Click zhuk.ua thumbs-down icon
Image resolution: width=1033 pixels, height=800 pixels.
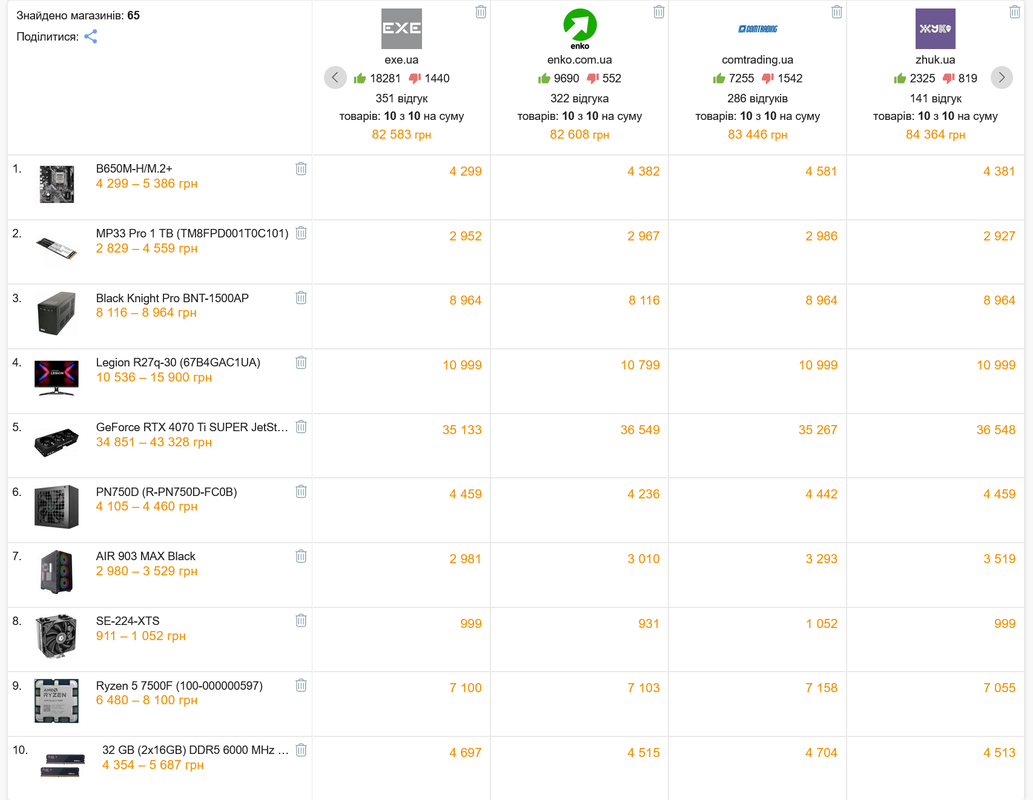click(x=948, y=78)
